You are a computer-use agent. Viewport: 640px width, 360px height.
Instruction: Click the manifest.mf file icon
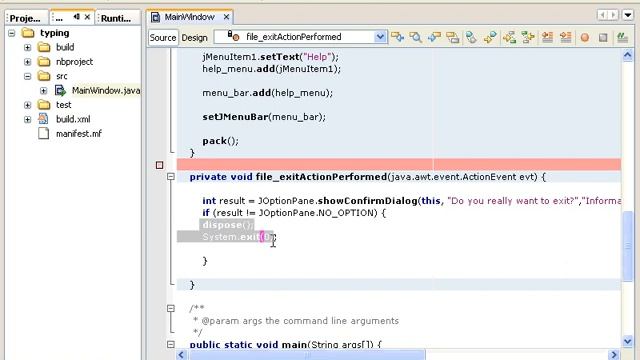(43, 133)
